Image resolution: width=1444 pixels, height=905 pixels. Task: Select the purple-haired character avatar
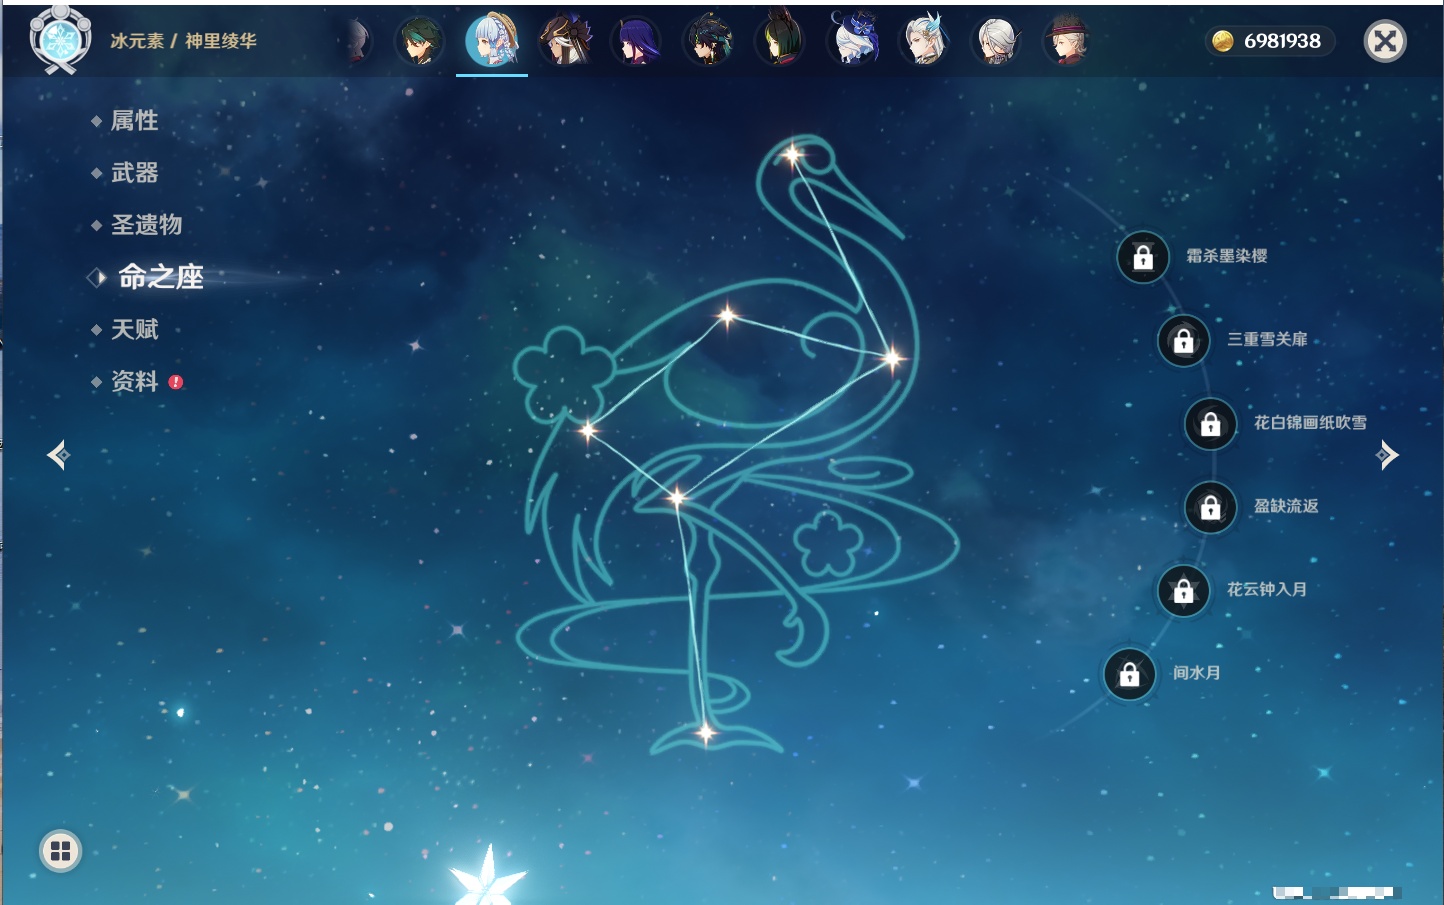pos(636,41)
